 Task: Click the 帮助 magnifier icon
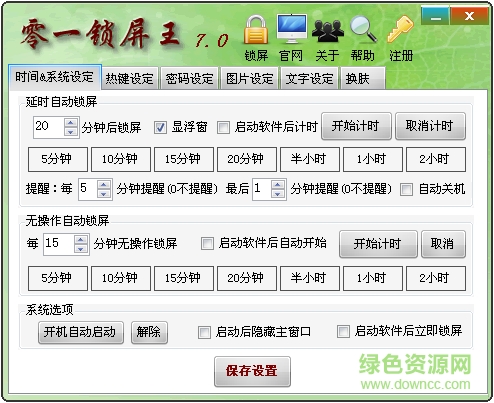click(x=363, y=29)
